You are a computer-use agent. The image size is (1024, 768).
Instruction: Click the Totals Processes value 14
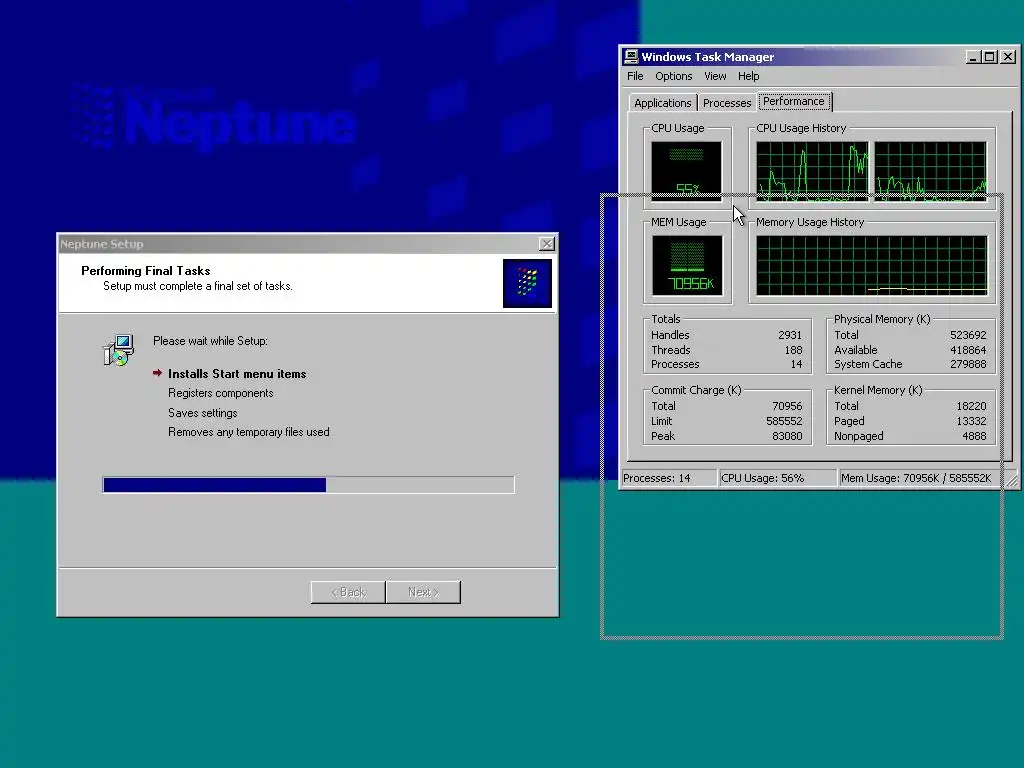click(x=796, y=364)
